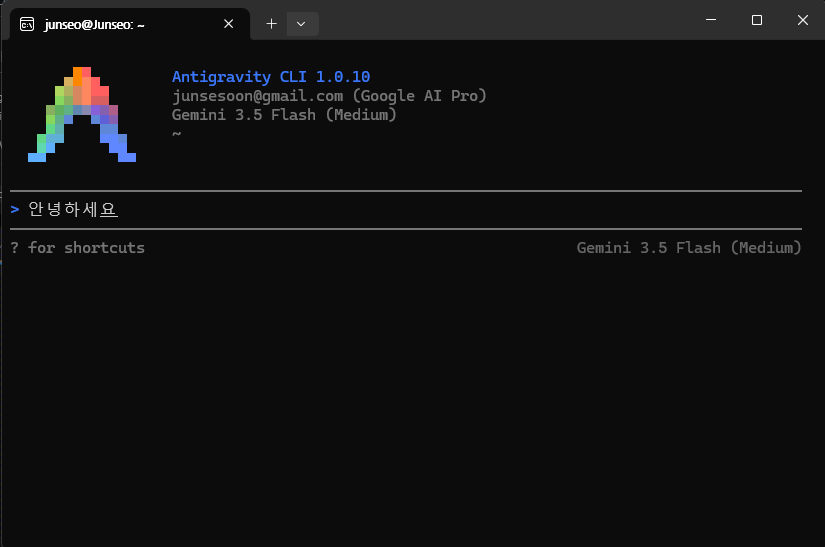Click the question mark shortcut symbol
The height and width of the screenshot is (547, 825).
click(15, 248)
